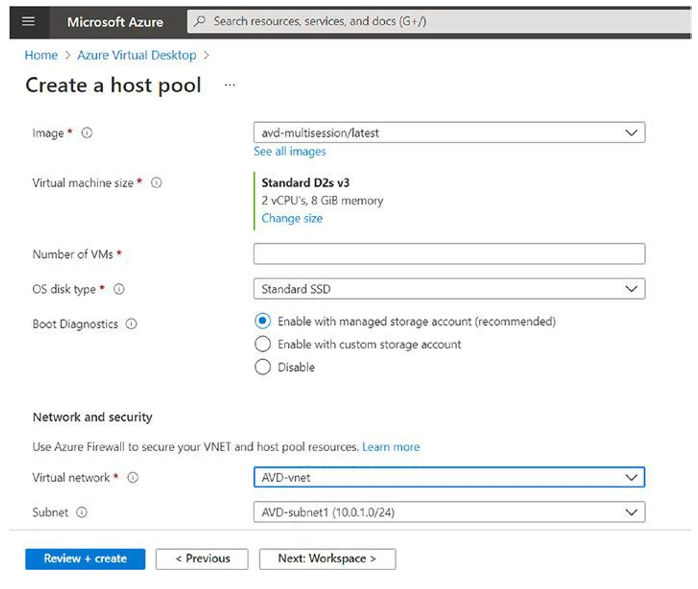Select Enable with managed storage account
The image size is (698, 589).
[263, 321]
